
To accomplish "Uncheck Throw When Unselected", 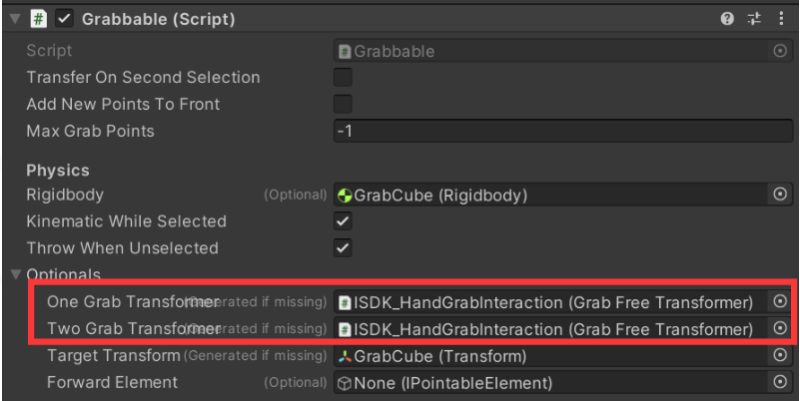I will 342,248.
